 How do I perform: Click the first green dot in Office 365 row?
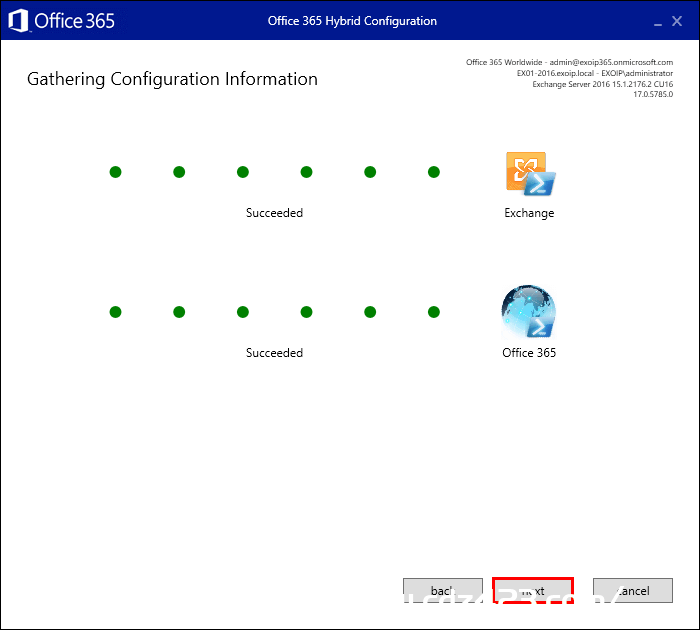coord(115,312)
